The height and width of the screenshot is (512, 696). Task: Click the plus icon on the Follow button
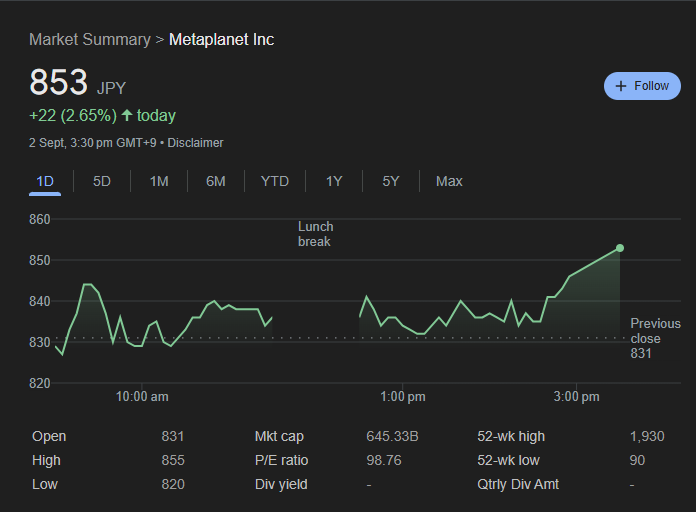(x=621, y=86)
